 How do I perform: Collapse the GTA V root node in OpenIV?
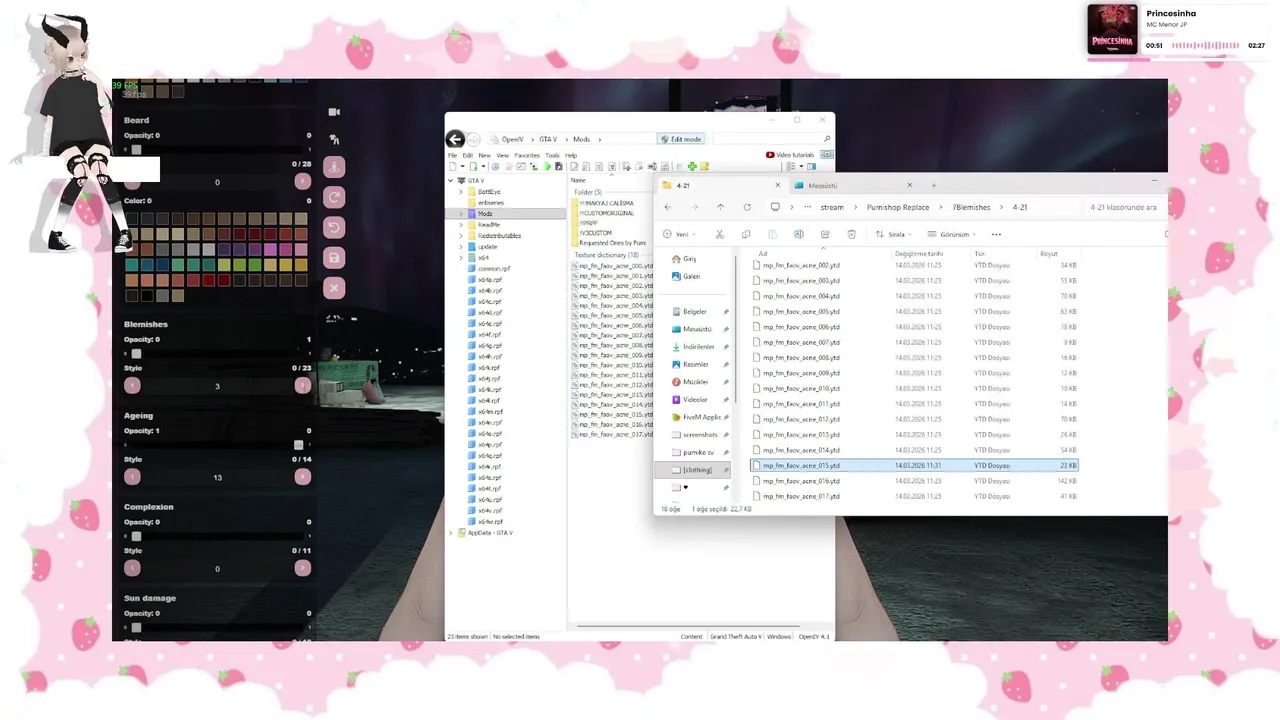(x=450, y=180)
